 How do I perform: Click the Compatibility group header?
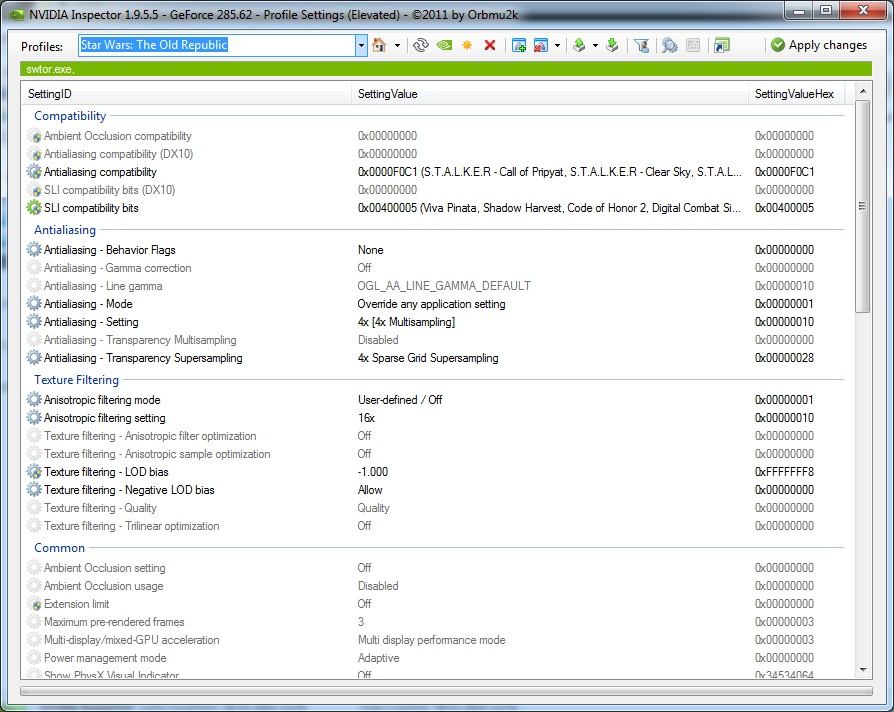[70, 116]
